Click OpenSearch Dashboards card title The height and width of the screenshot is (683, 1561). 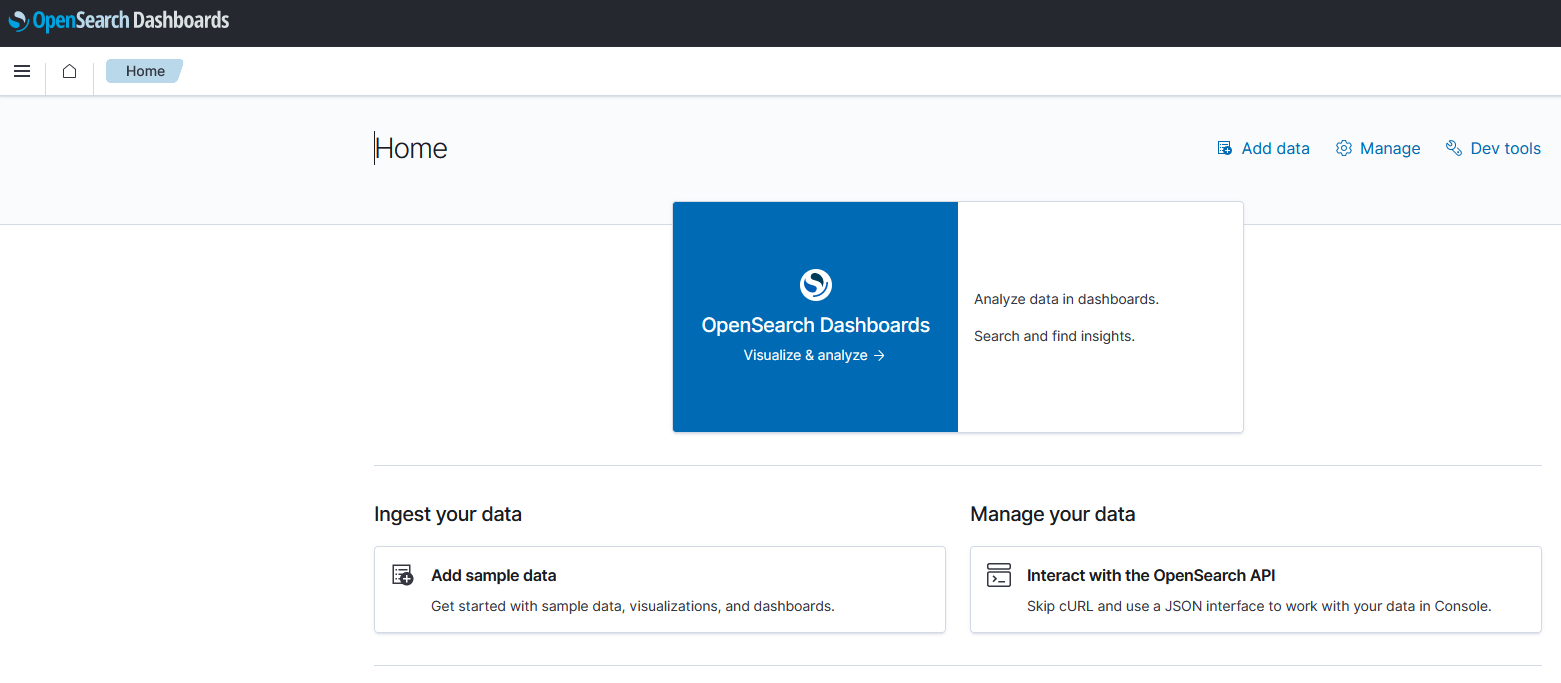(816, 325)
